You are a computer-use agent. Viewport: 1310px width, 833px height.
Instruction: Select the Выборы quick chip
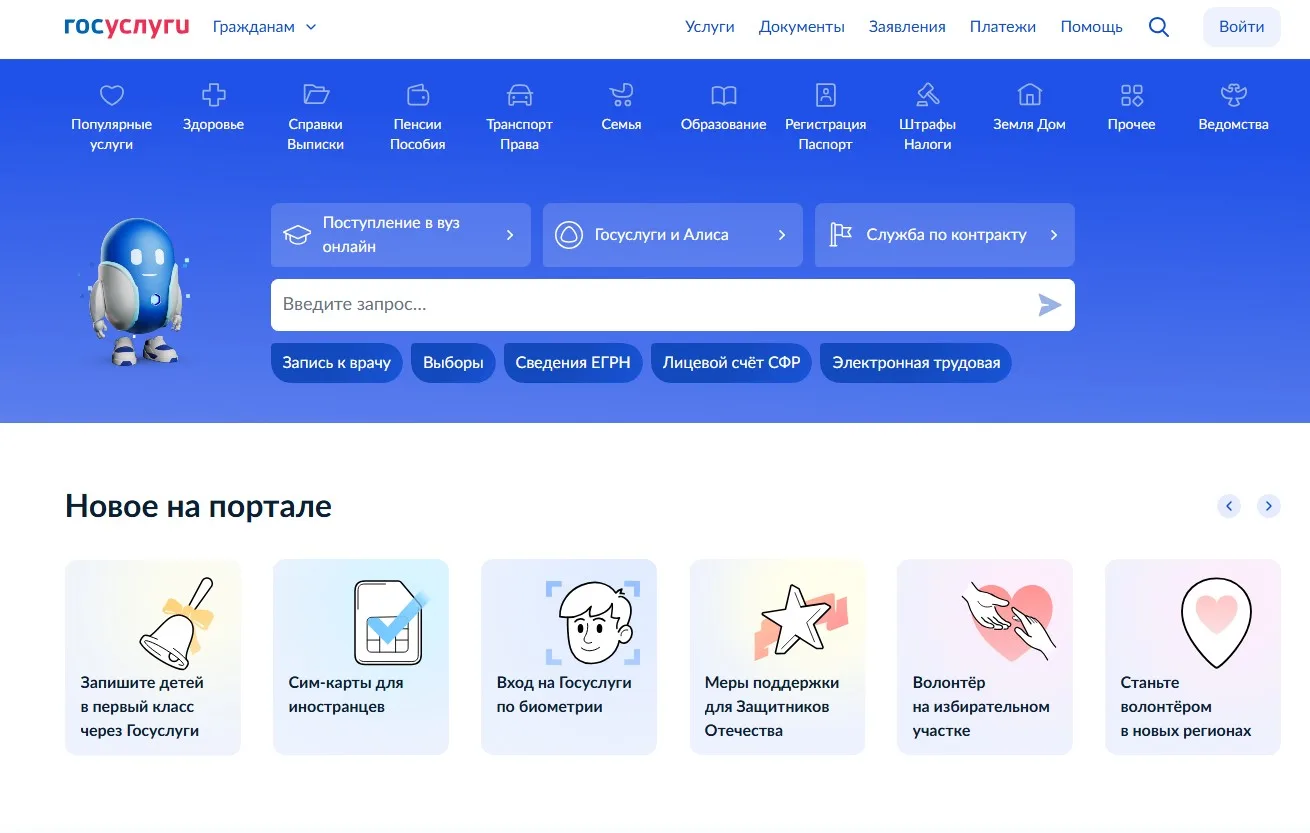pos(453,363)
